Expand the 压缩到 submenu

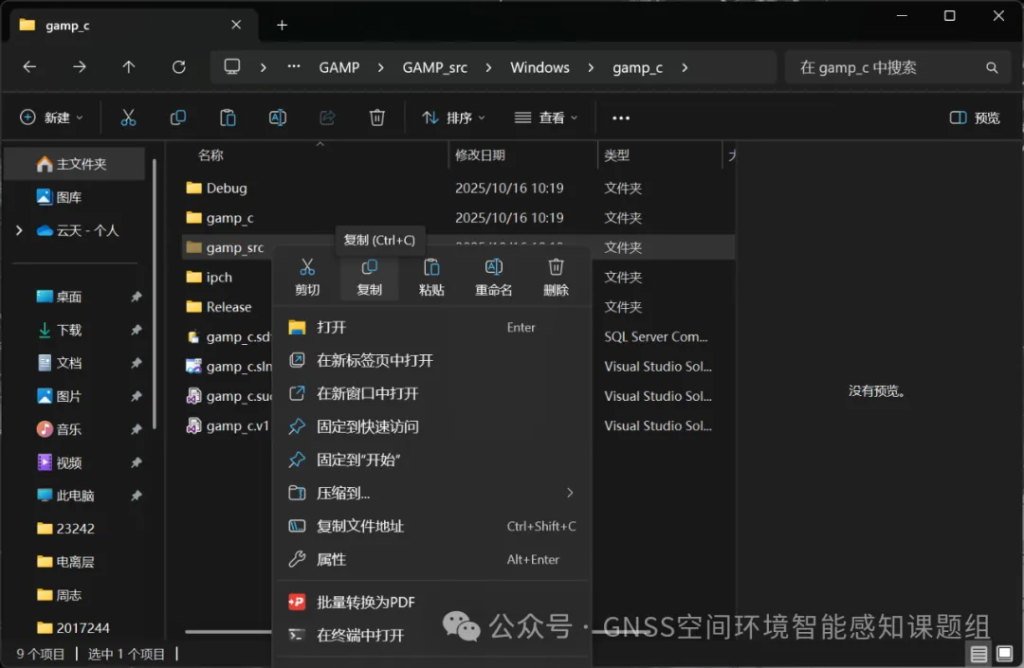tap(570, 493)
